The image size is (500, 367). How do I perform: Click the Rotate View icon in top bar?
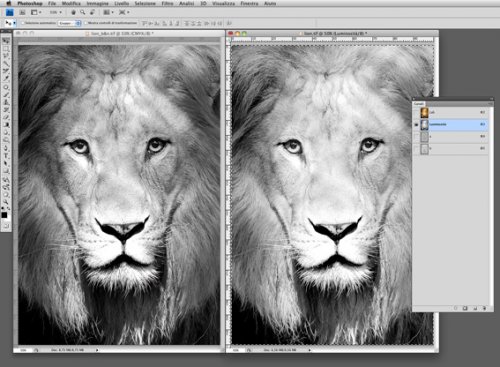tap(92, 12)
